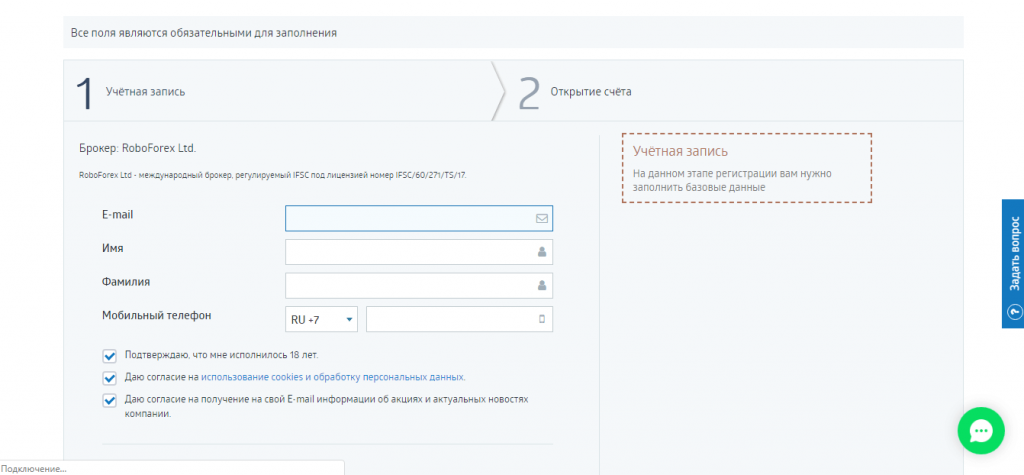Click into the Имя input field
1024x475 pixels.
point(419,252)
